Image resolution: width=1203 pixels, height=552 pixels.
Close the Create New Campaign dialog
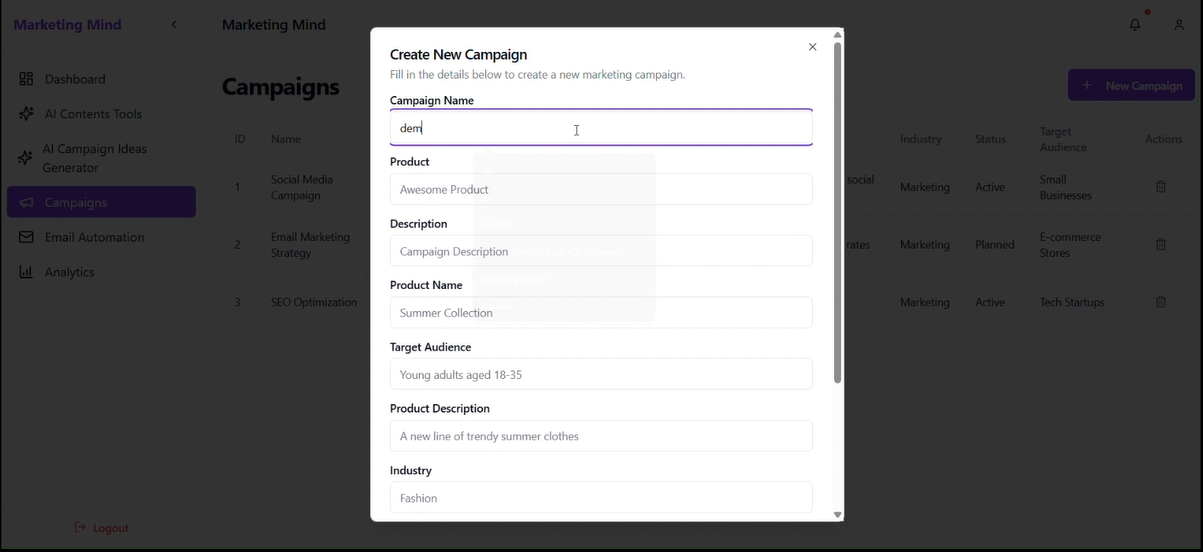pos(812,47)
